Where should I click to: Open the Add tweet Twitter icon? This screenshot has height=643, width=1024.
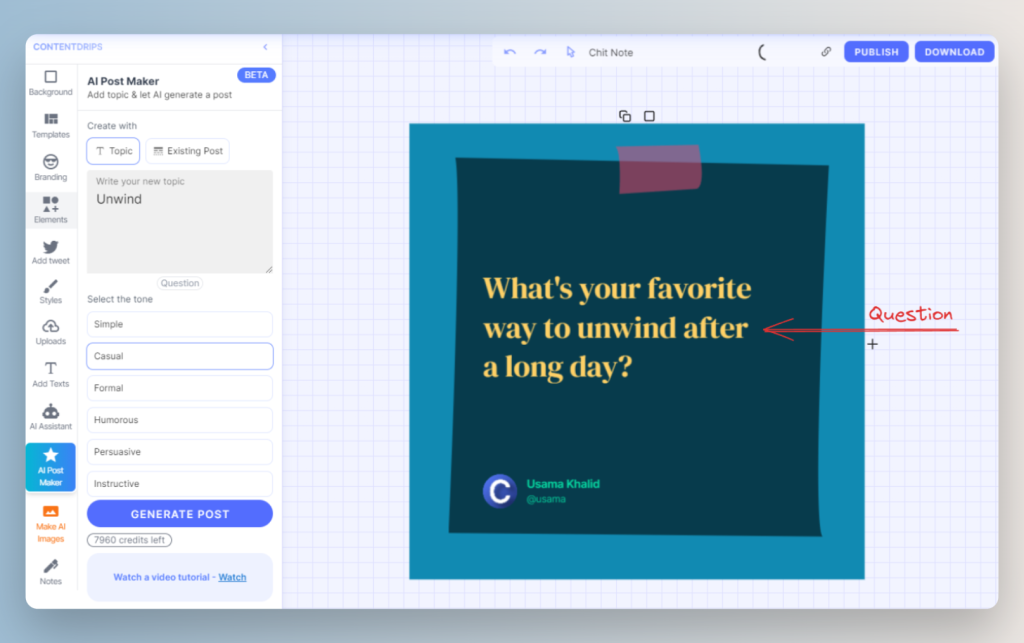(x=50, y=247)
